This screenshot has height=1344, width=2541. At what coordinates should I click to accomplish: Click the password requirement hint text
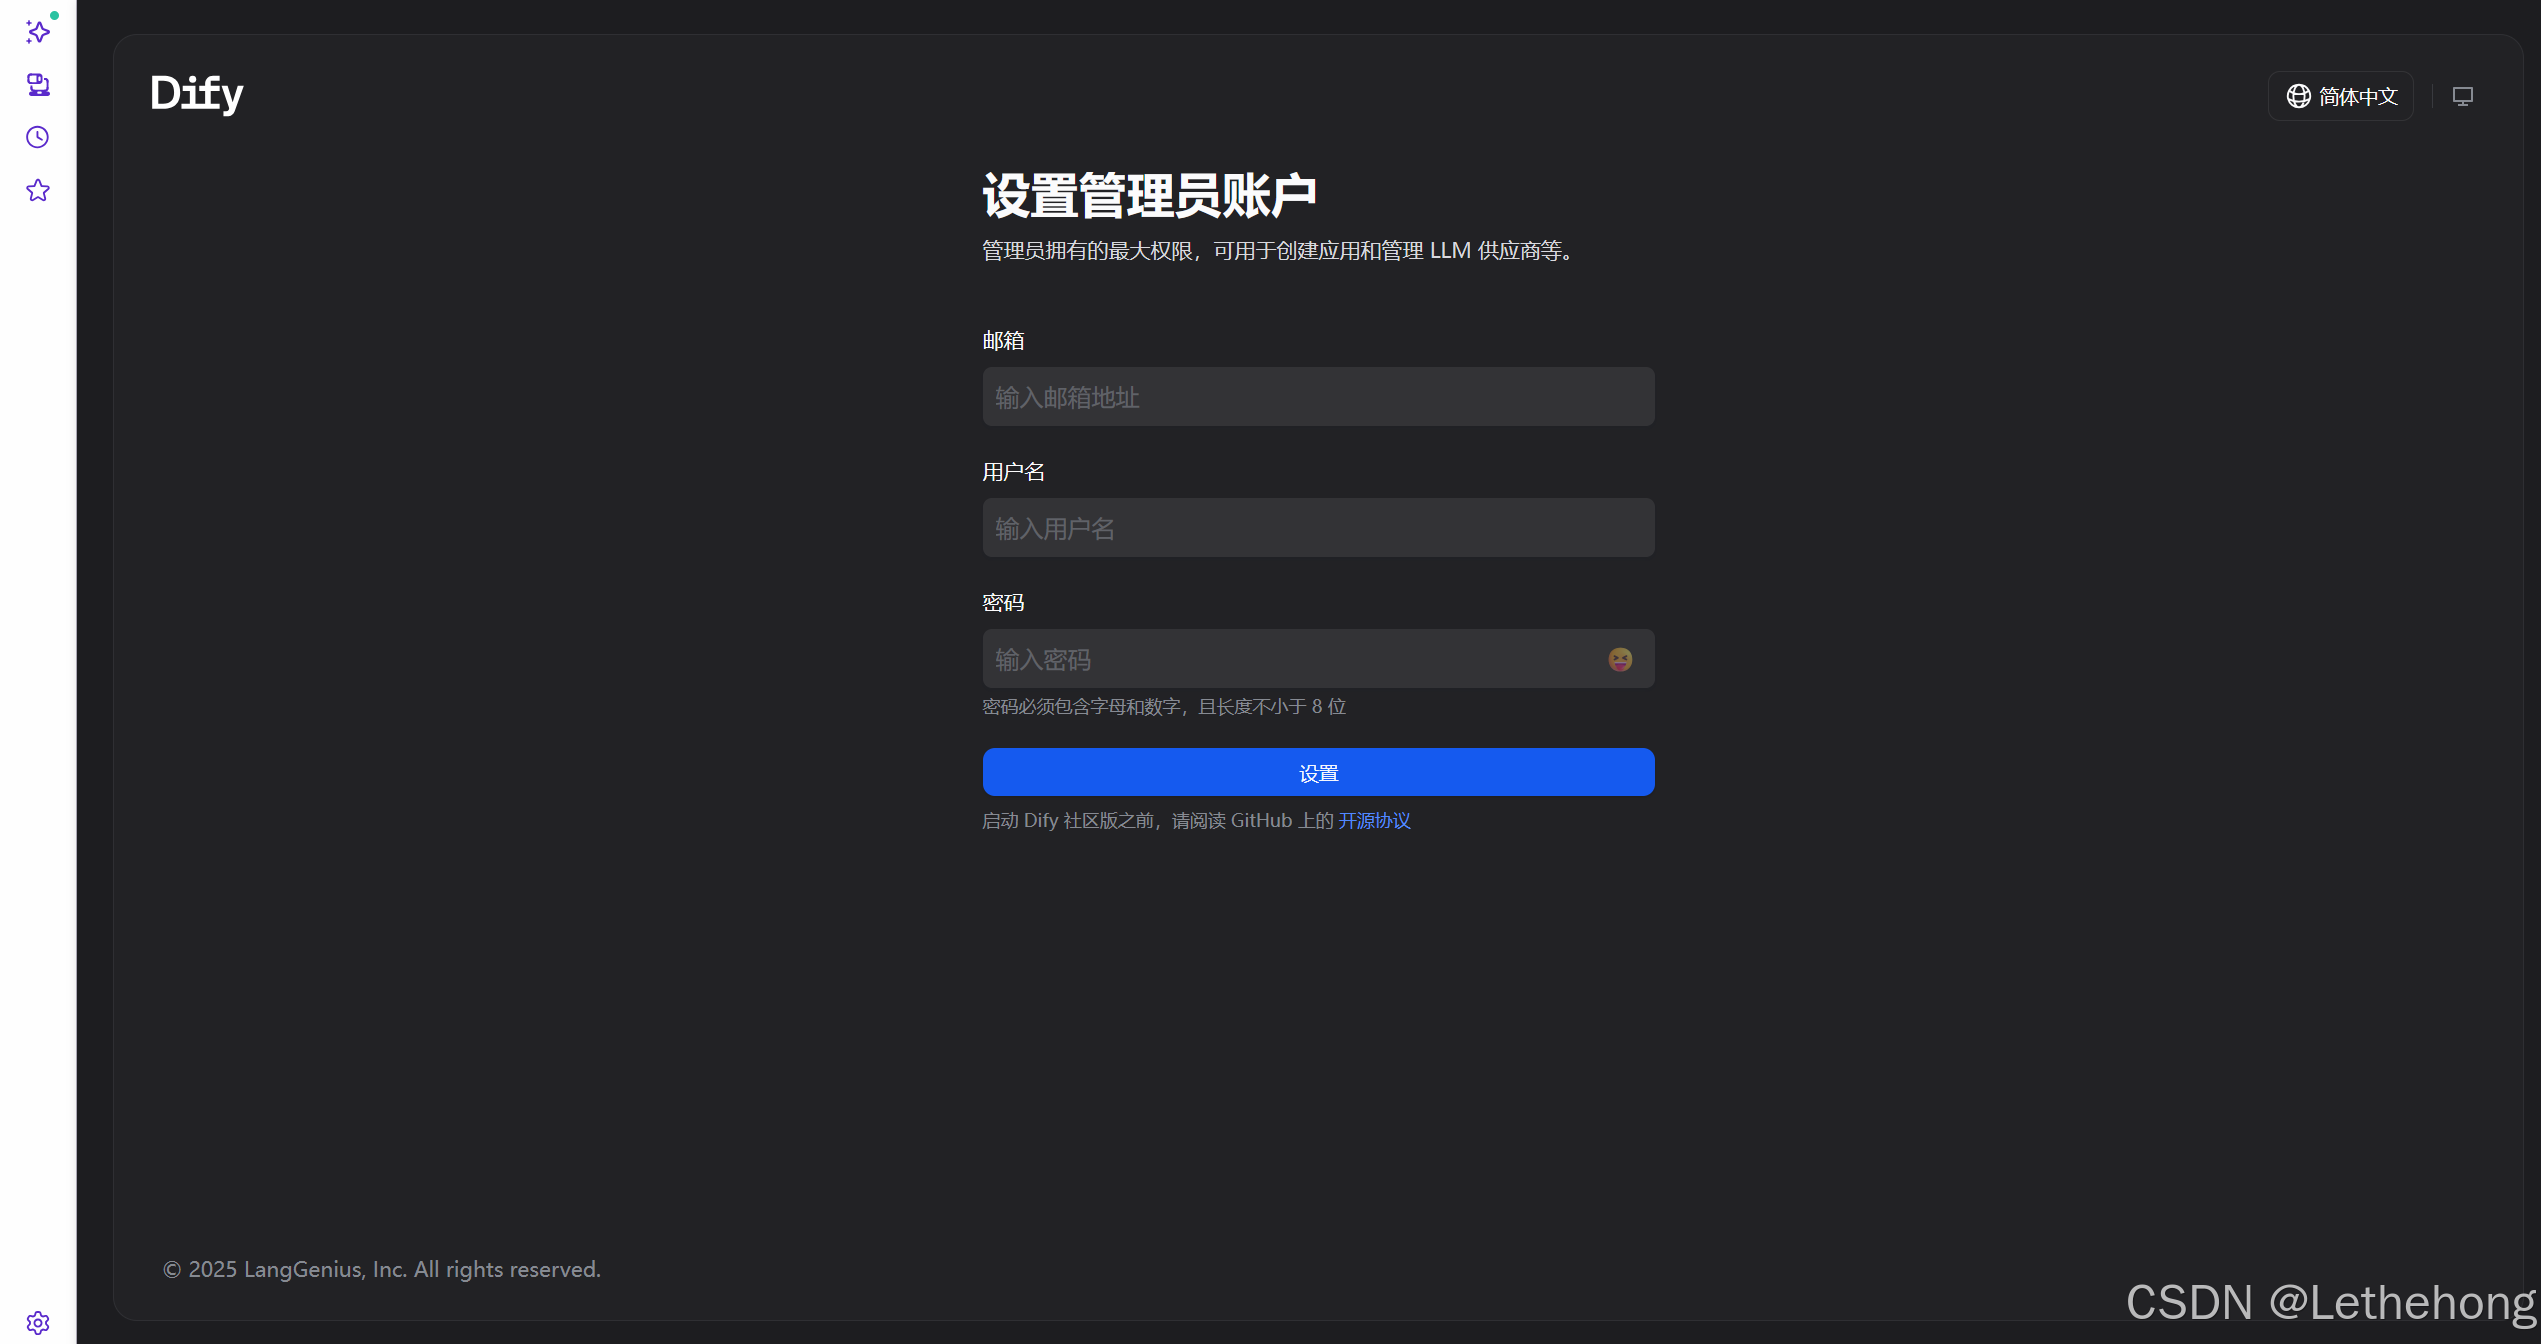(x=1164, y=707)
